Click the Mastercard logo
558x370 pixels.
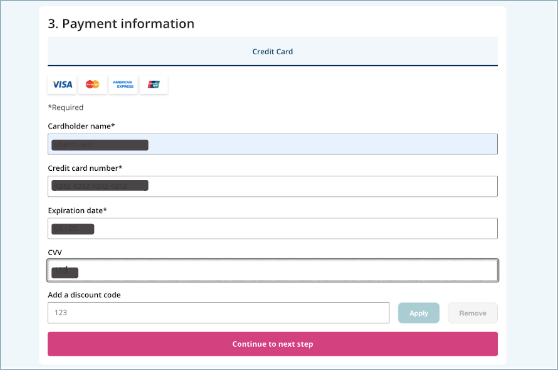93,85
